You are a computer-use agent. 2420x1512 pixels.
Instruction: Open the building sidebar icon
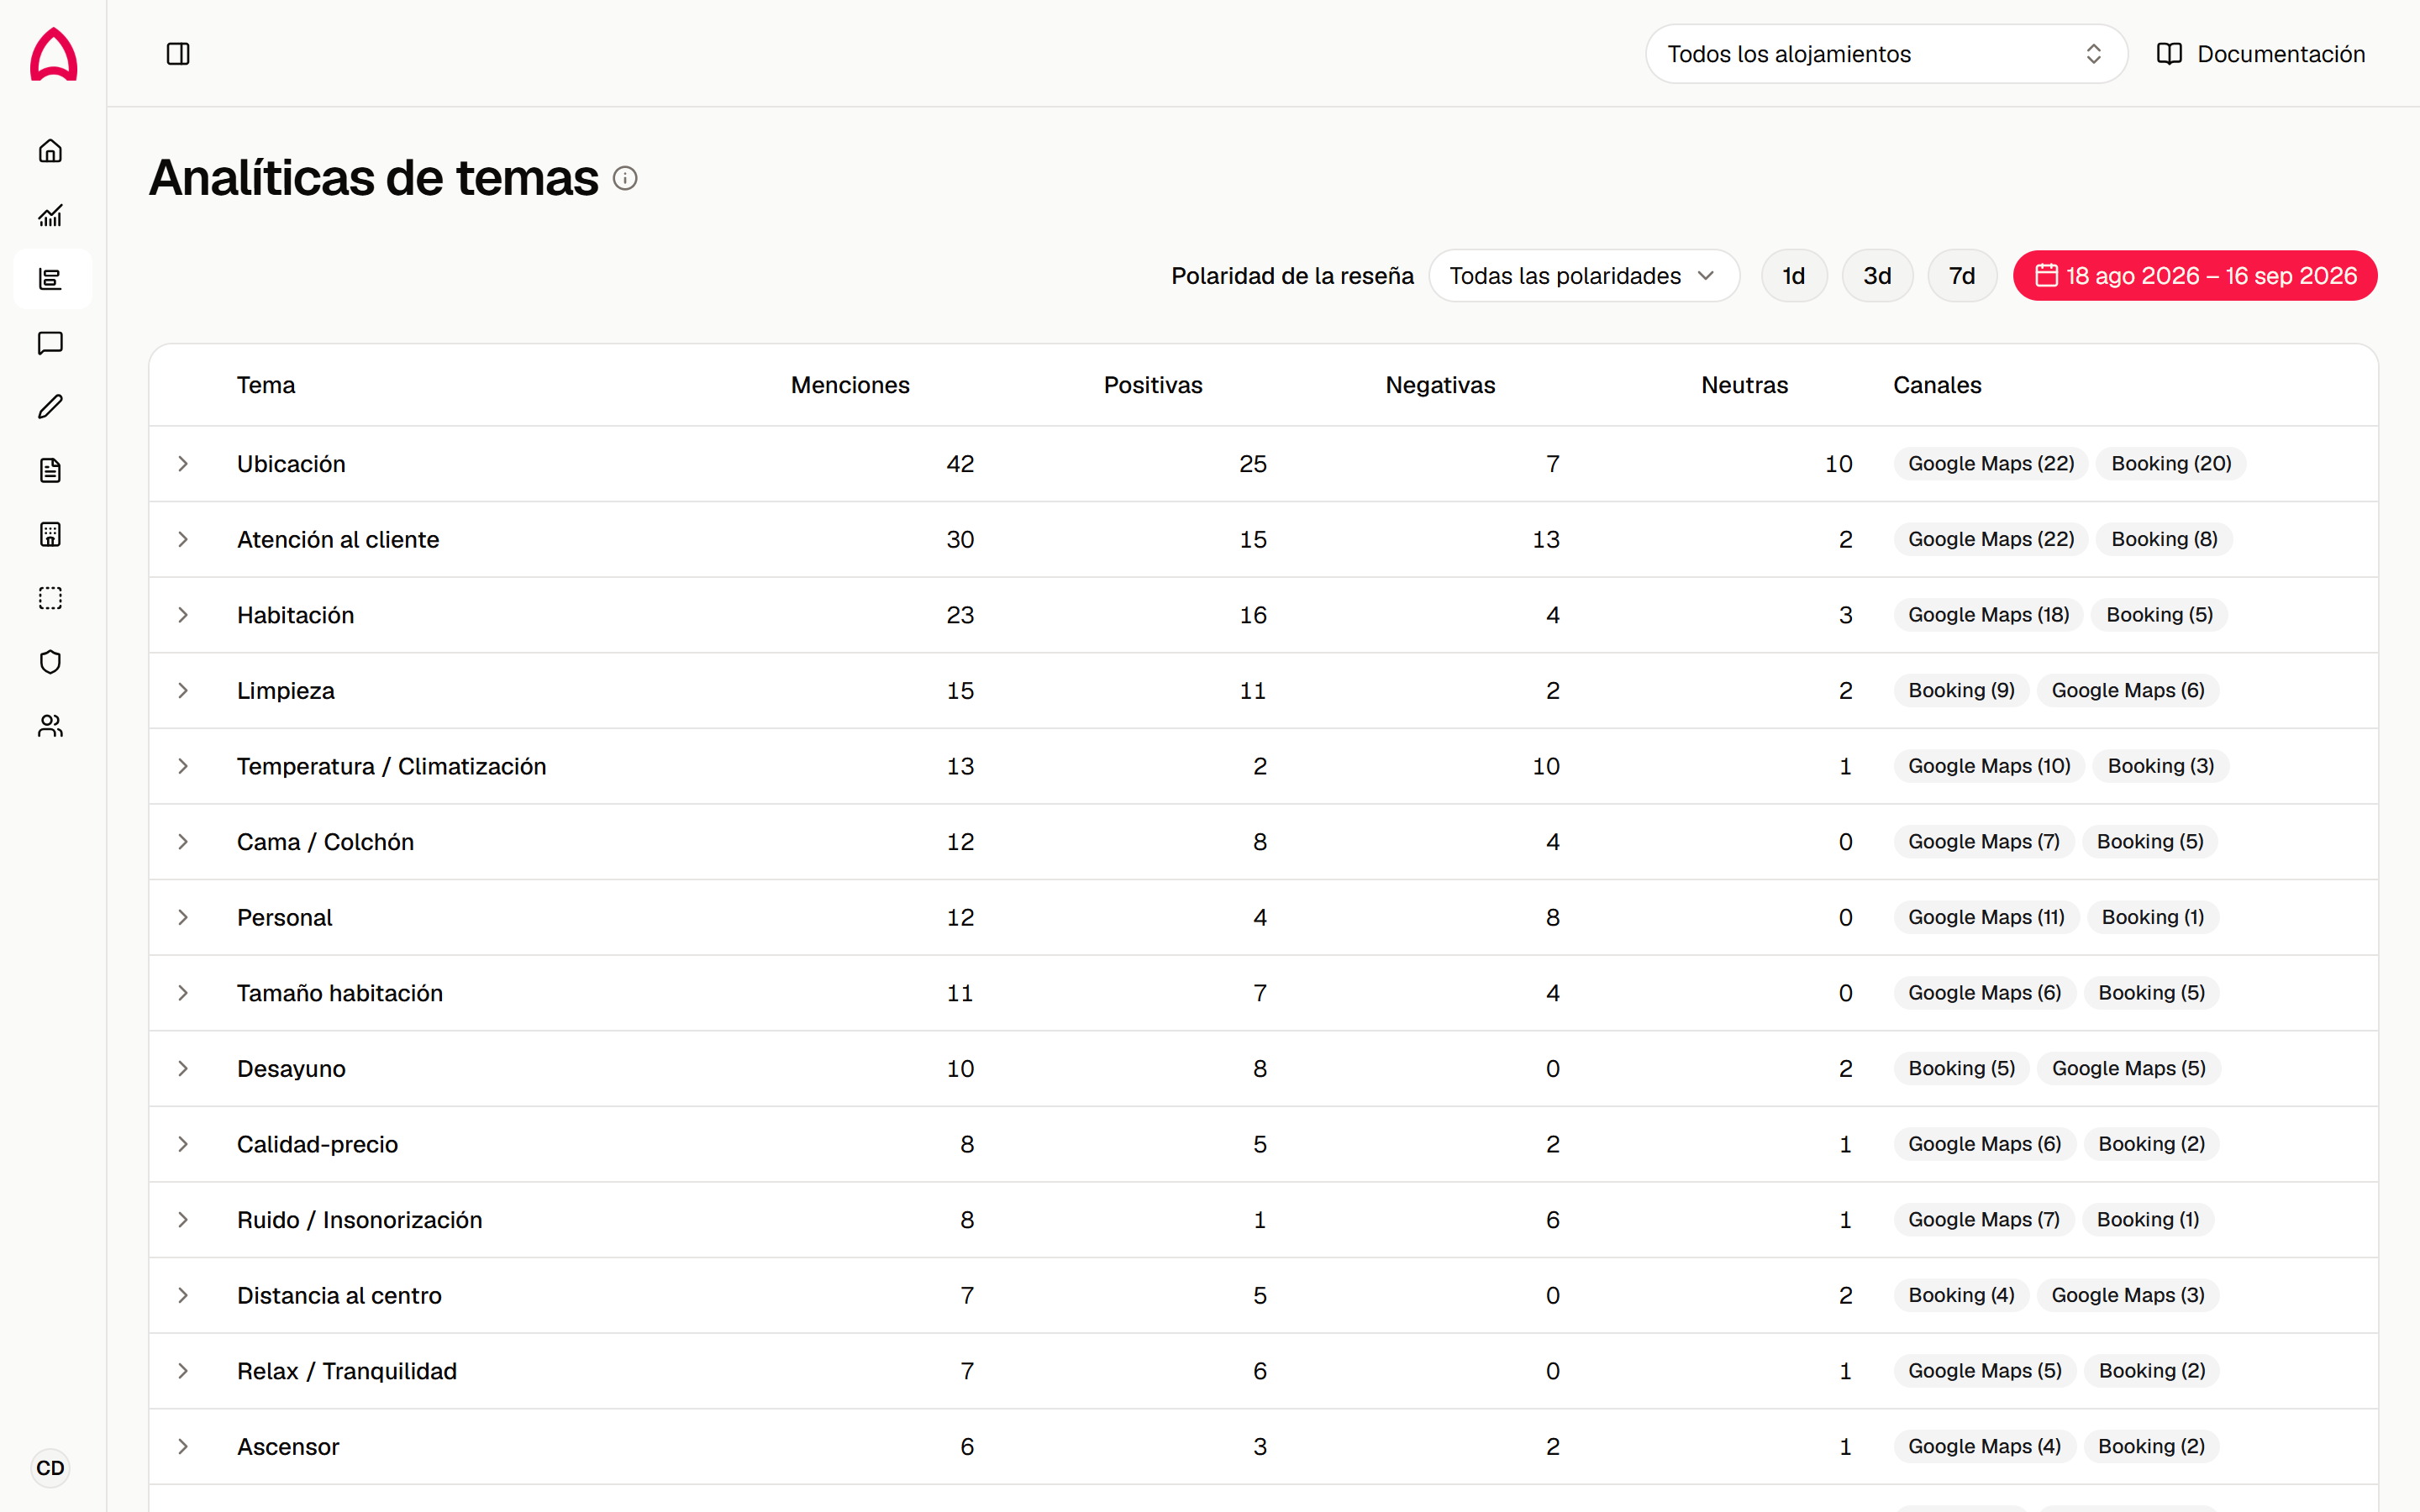tap(51, 535)
